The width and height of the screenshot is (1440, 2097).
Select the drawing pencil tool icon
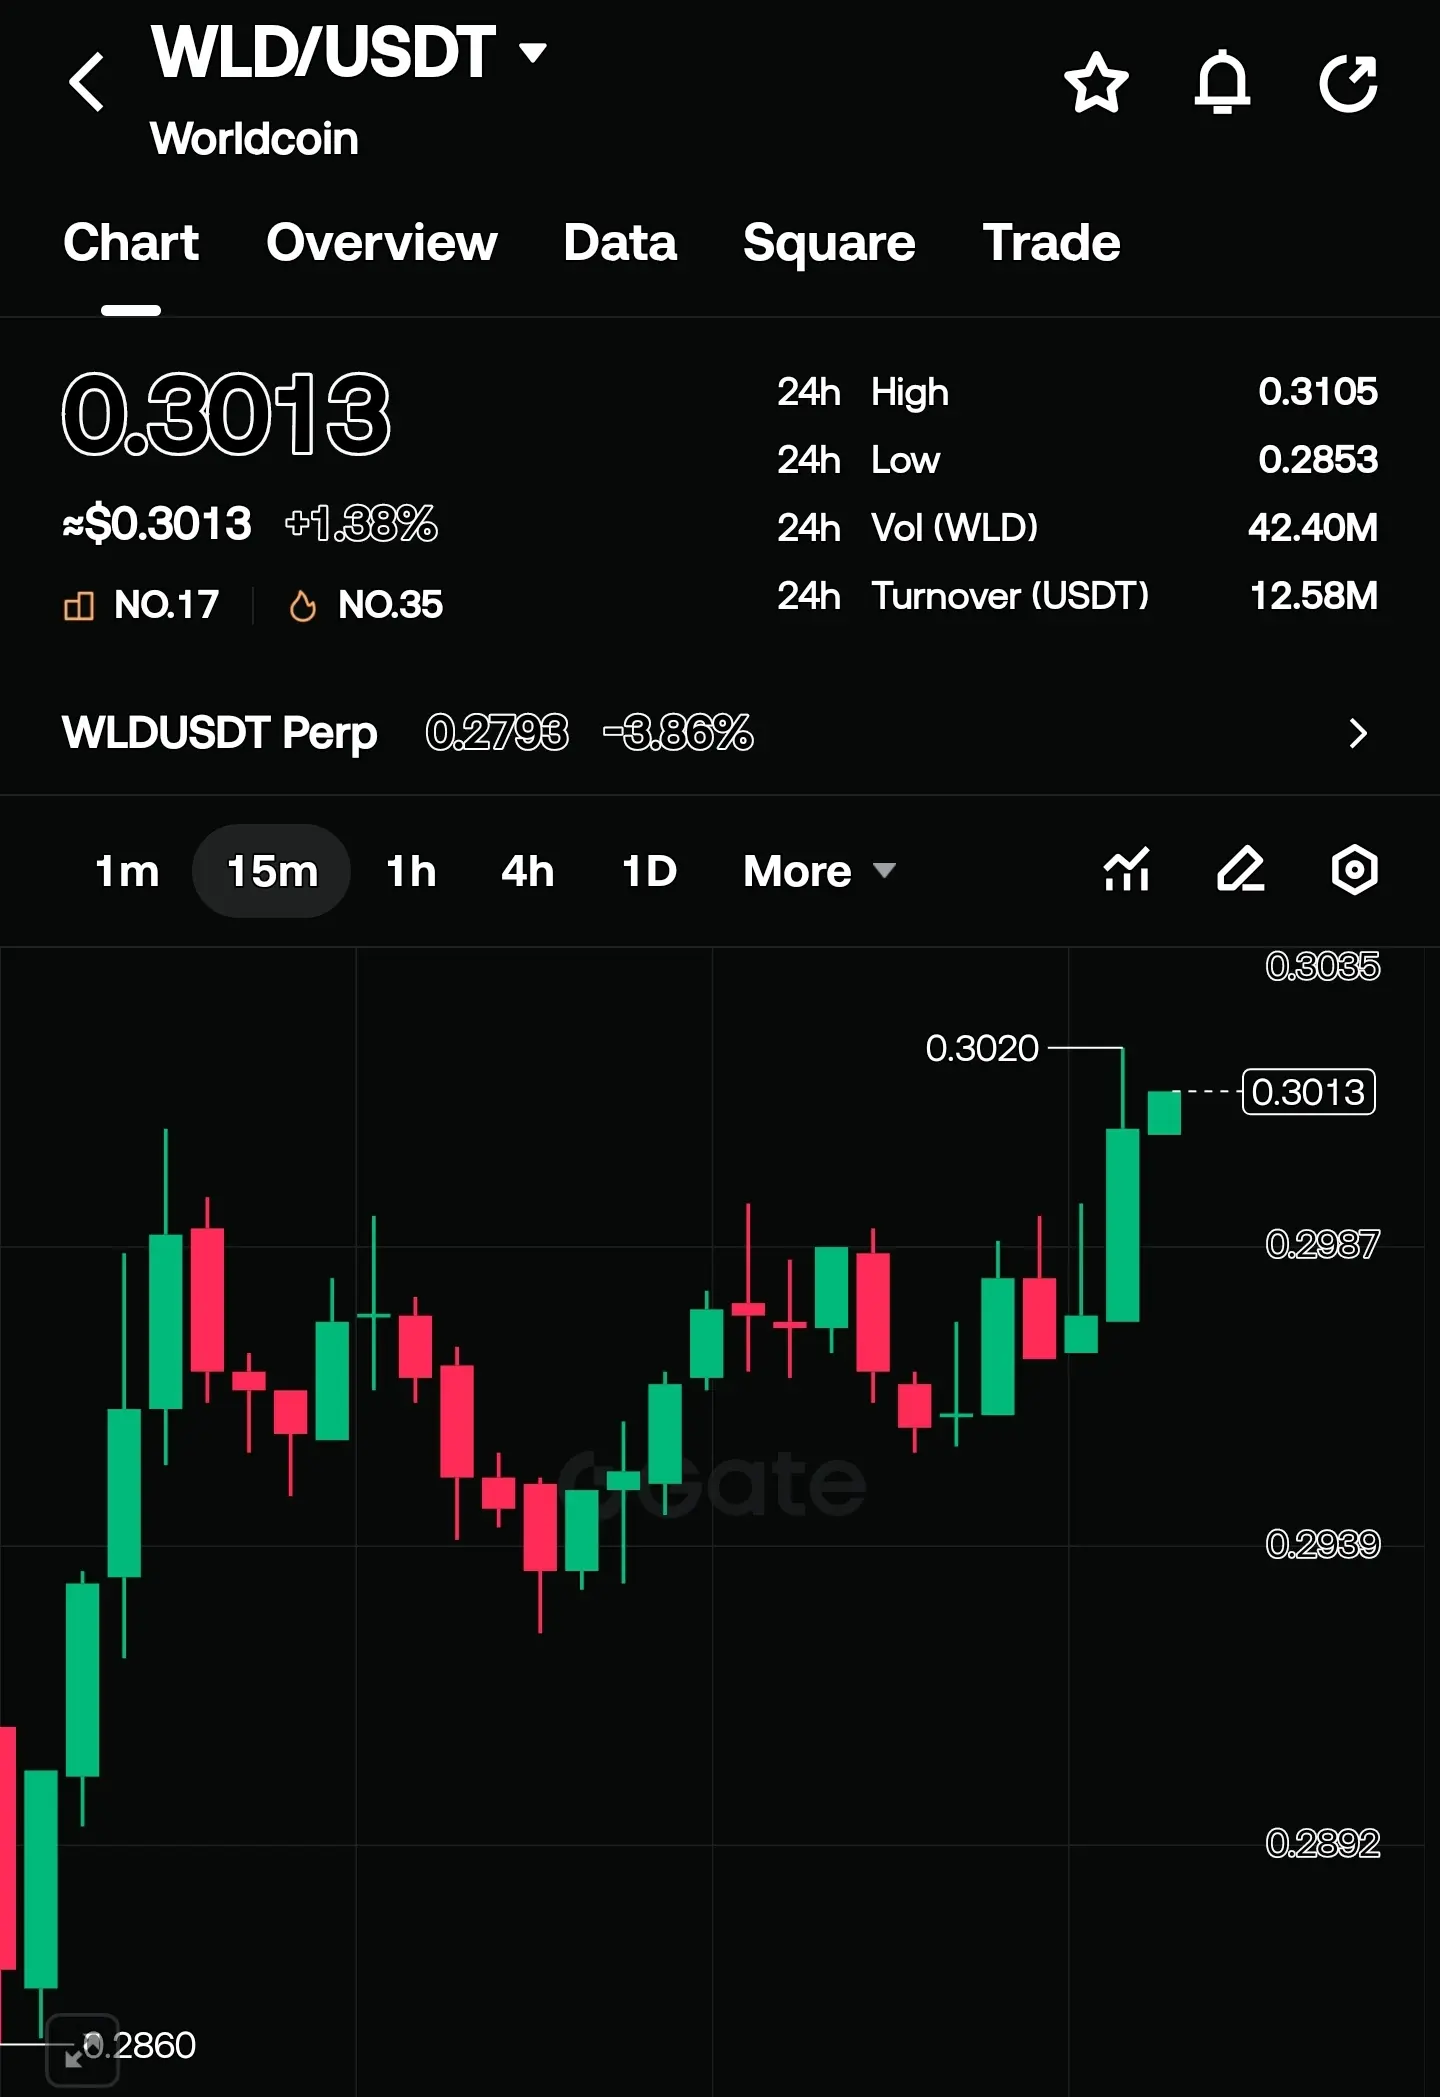pos(1241,869)
